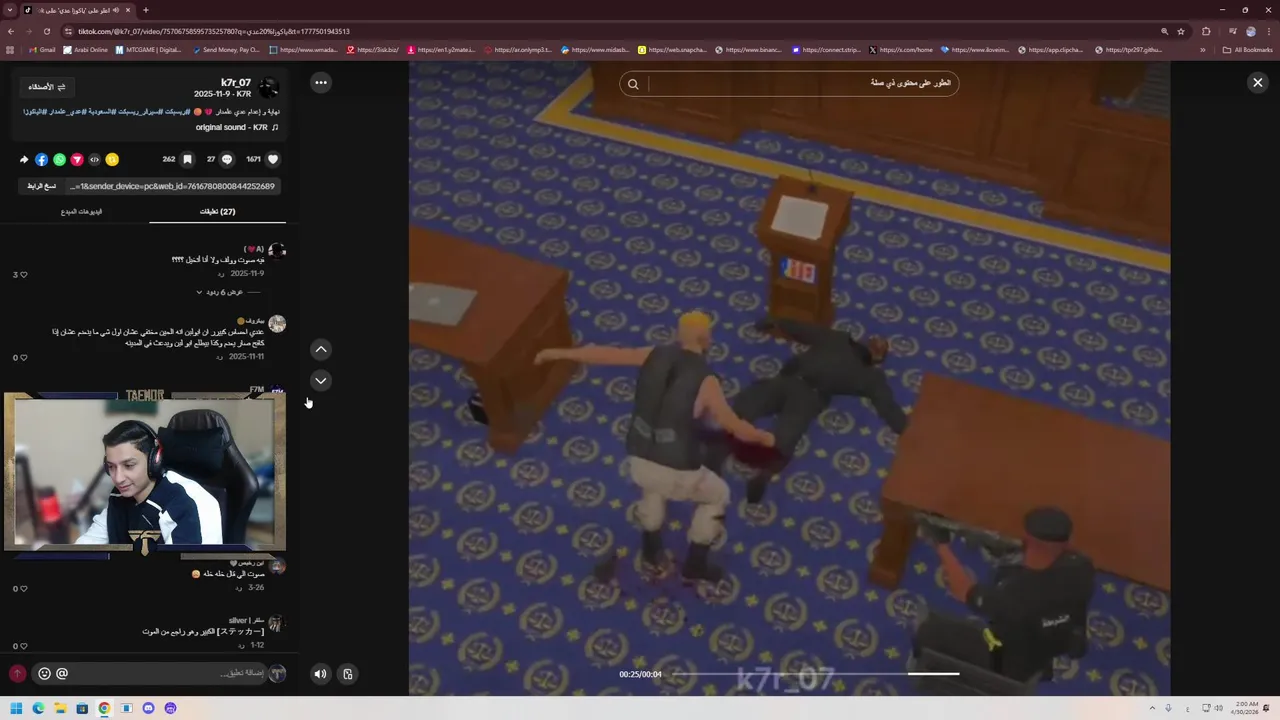Share the video to Facebook
Image resolution: width=1280 pixels, height=720 pixels.
(41, 159)
